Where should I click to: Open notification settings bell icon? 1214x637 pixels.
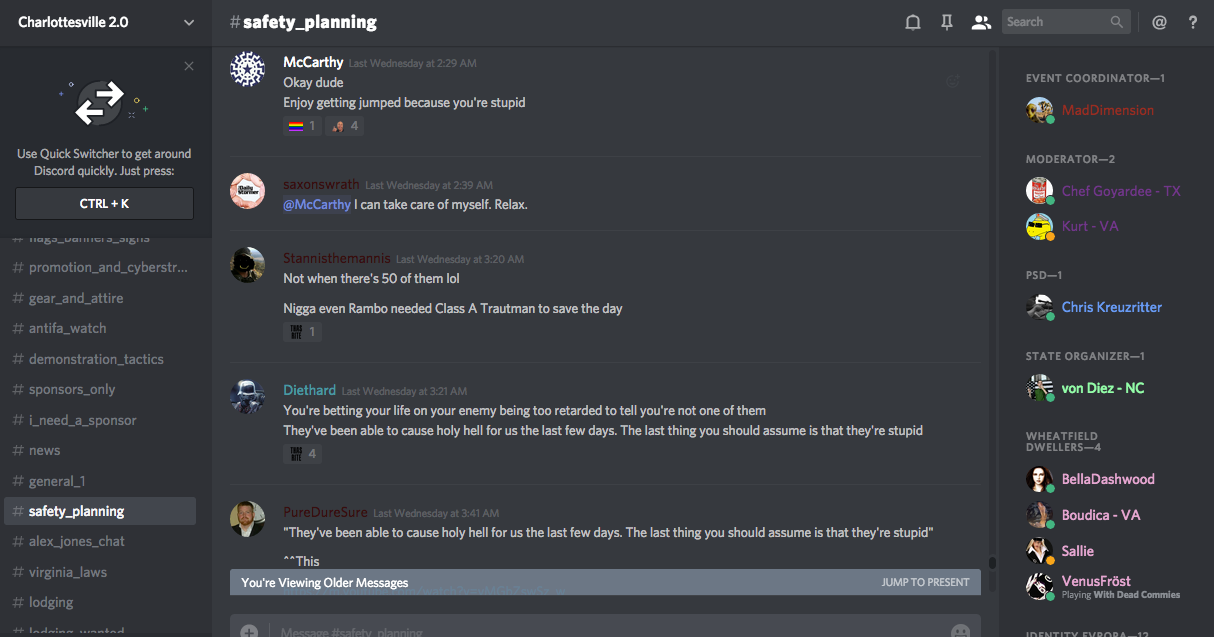[x=912, y=22]
